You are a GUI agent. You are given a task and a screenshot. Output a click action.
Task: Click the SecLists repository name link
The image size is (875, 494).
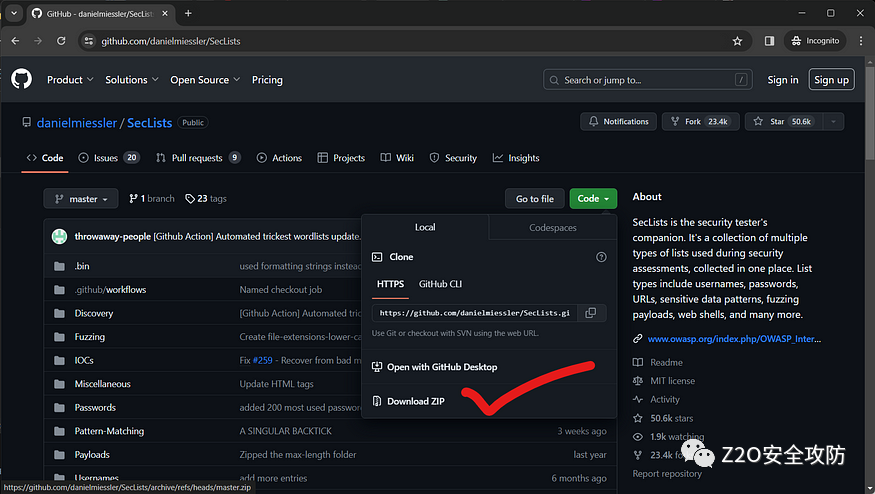point(150,123)
